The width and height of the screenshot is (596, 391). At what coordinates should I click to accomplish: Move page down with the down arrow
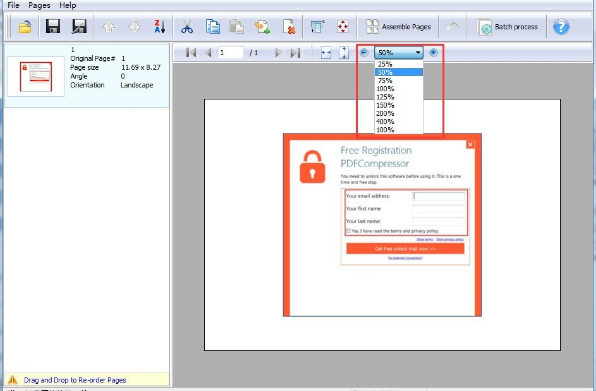click(x=135, y=27)
